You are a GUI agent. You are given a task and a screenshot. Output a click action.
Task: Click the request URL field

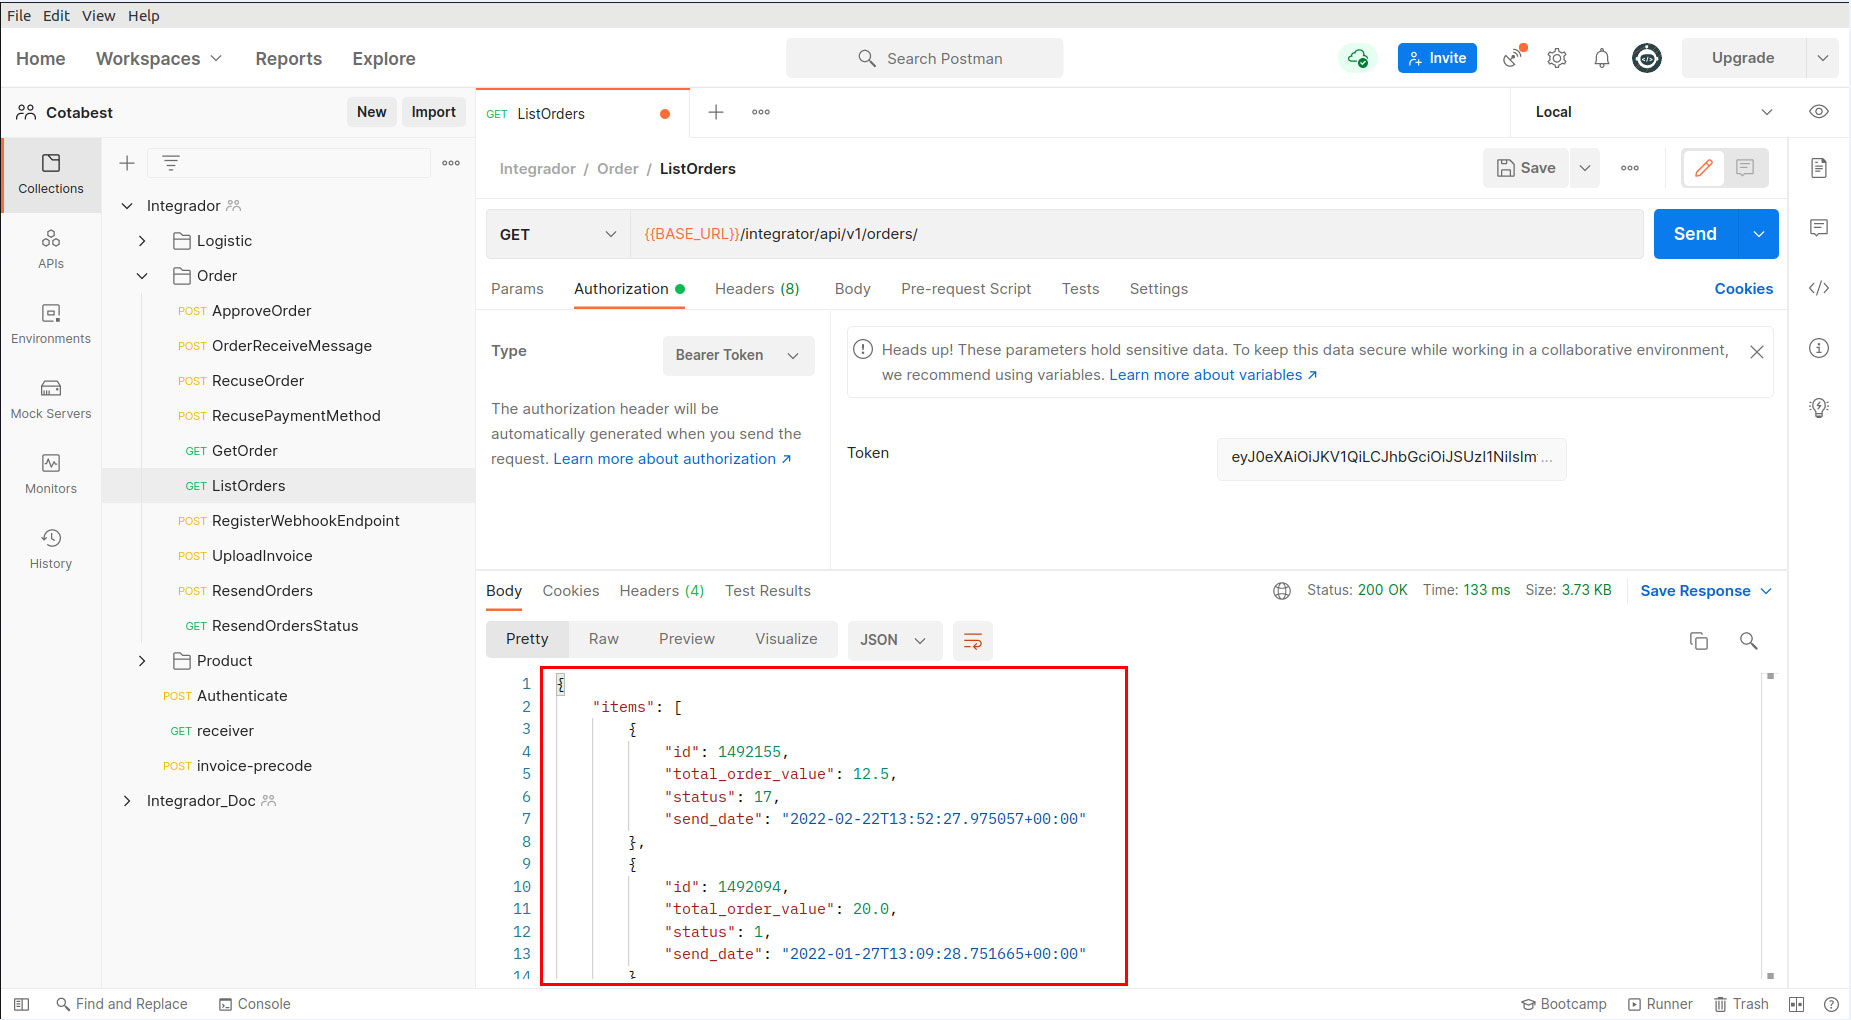(x=1137, y=234)
